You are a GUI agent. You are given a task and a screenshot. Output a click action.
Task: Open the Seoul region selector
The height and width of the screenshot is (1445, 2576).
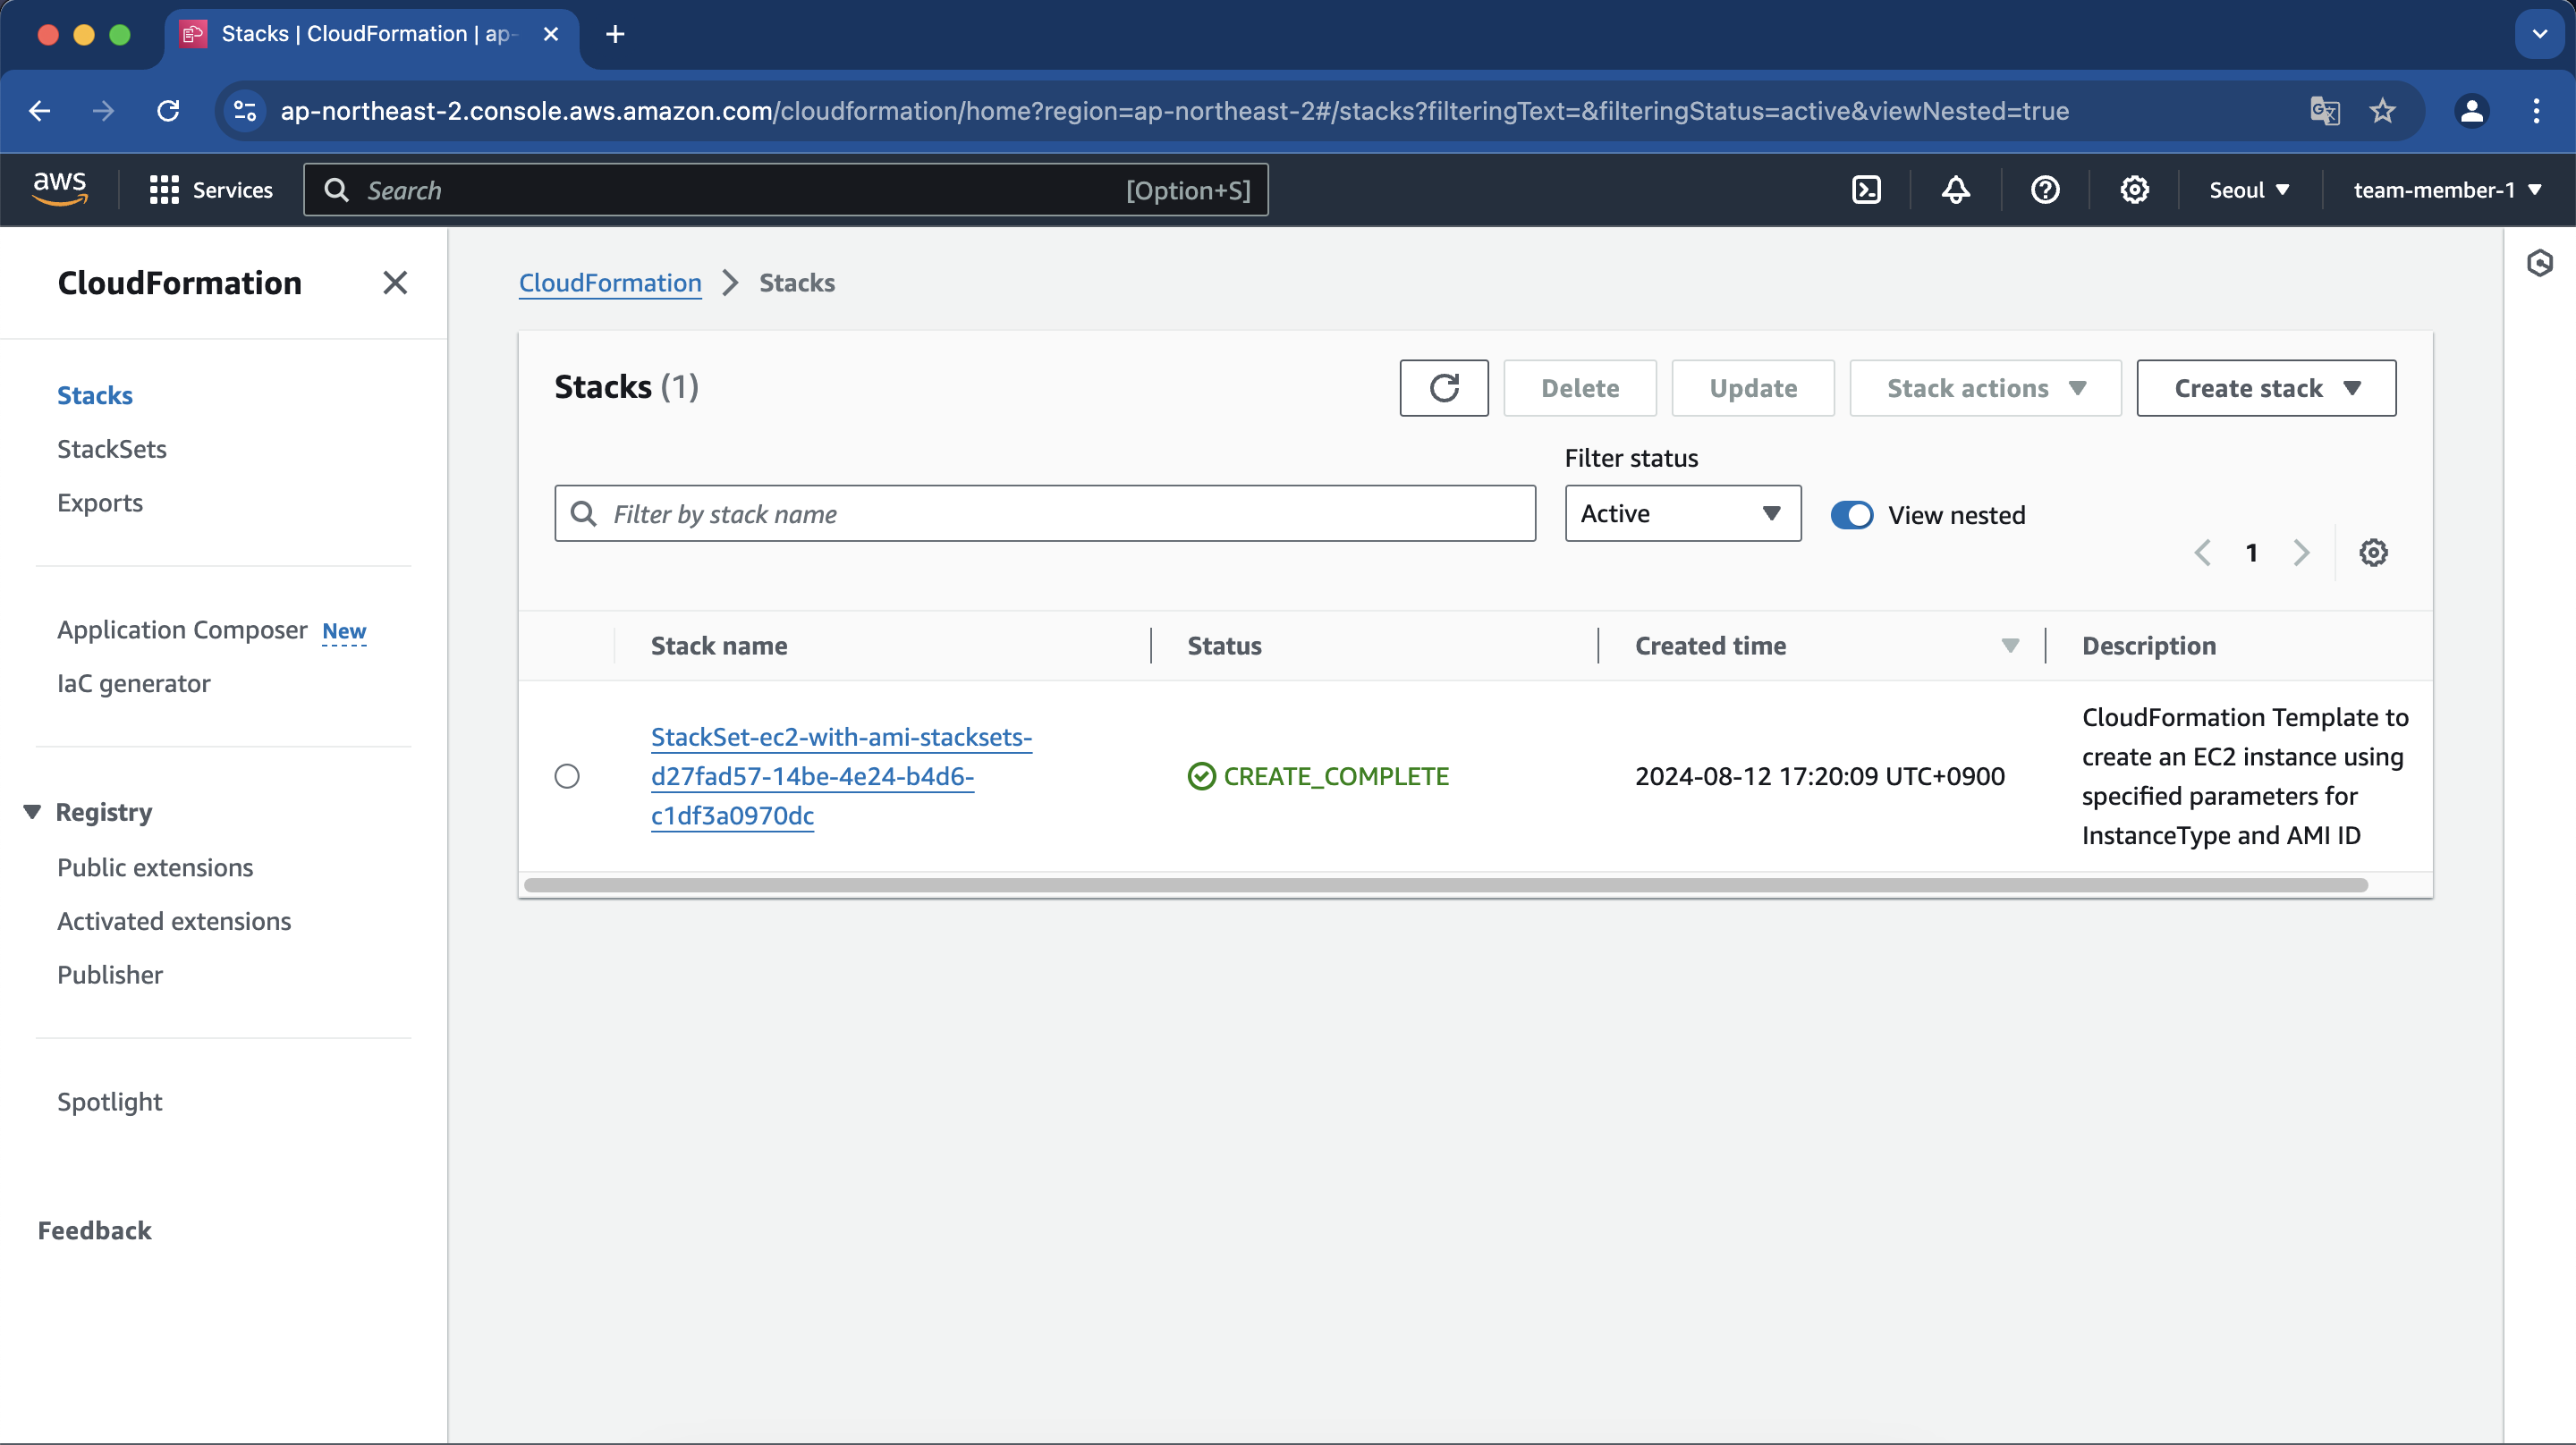[2248, 190]
